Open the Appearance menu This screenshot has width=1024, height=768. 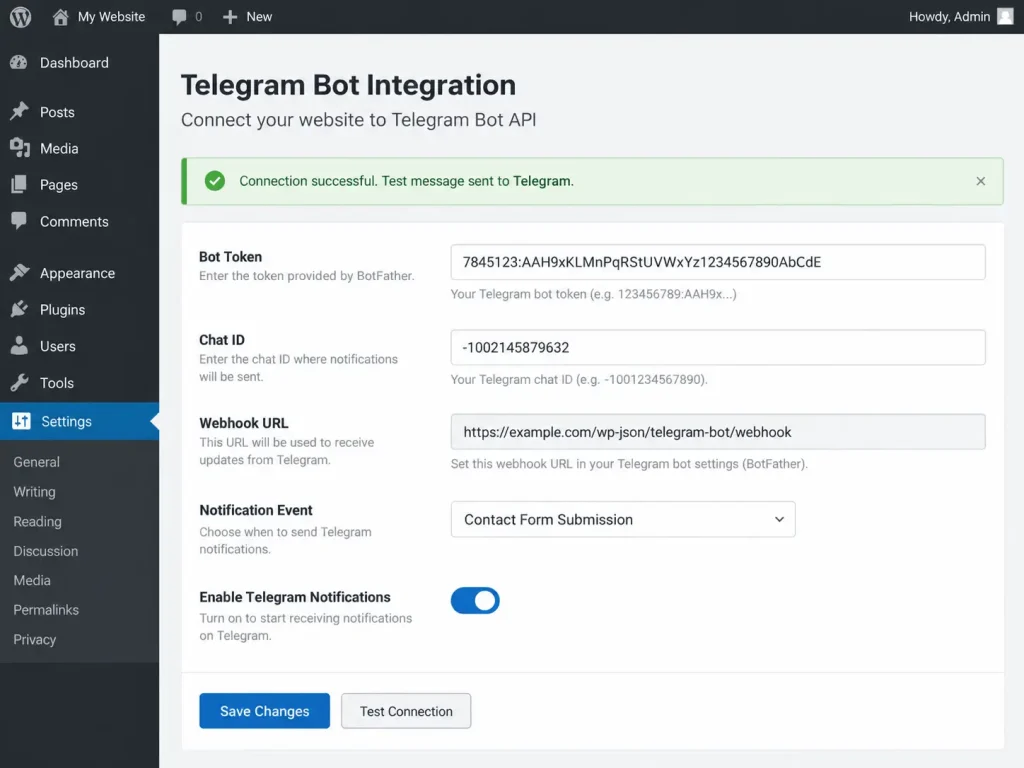coord(80,273)
